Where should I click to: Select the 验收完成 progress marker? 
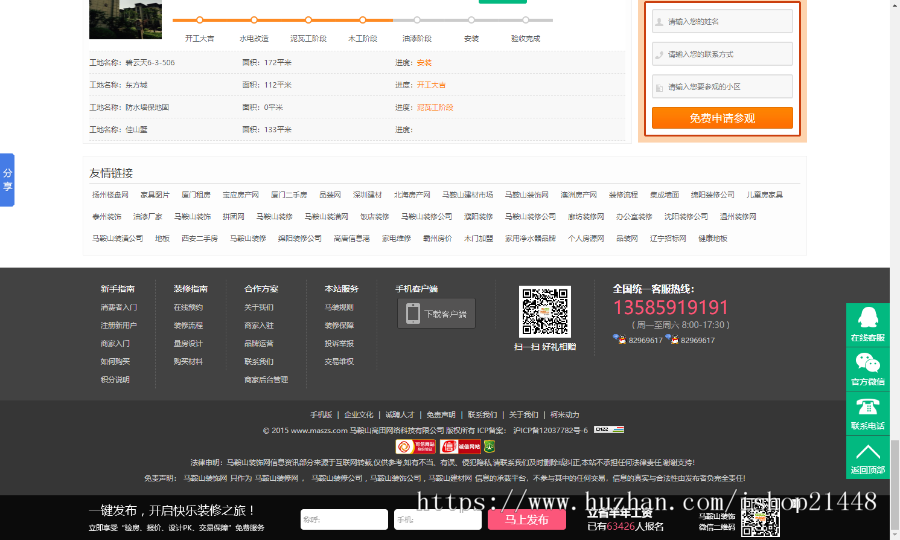[x=525, y=20]
